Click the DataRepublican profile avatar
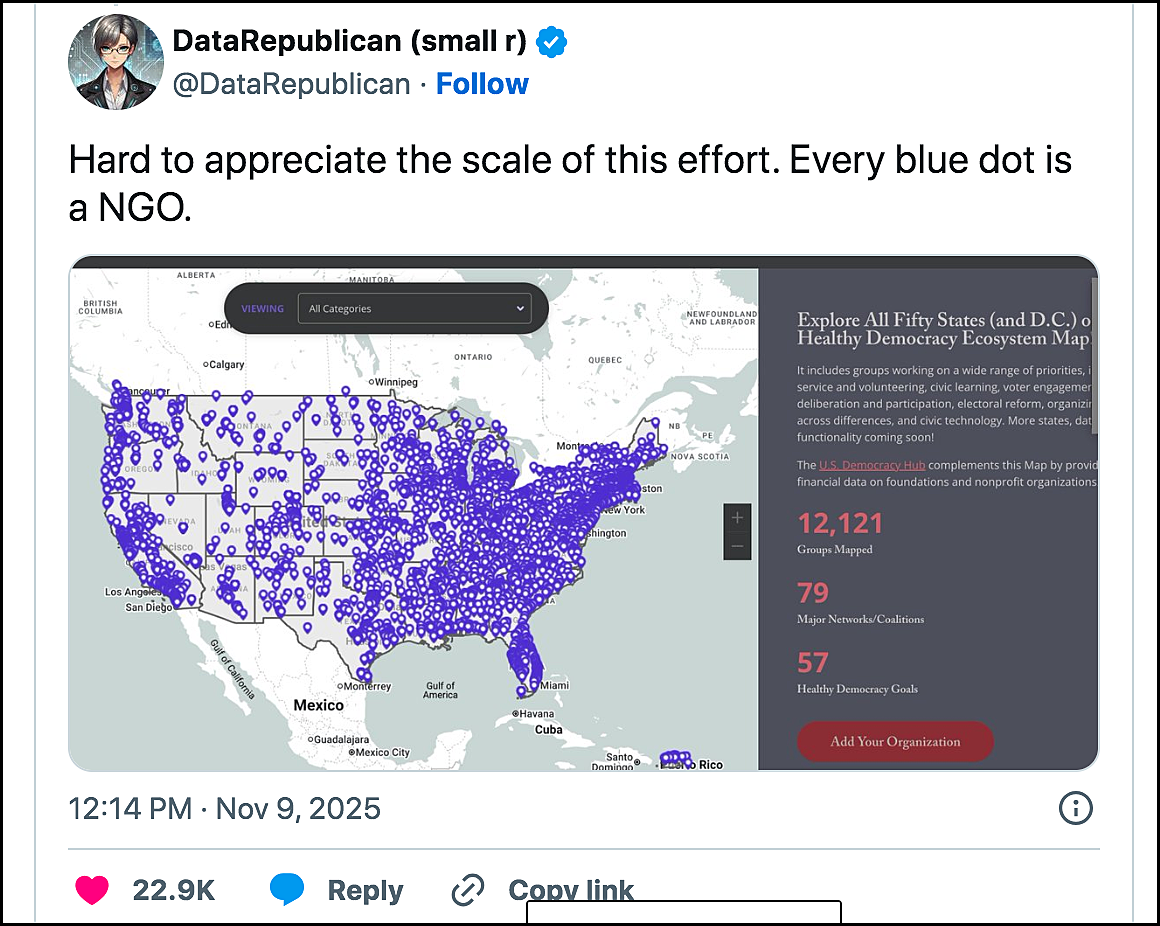Viewport: 1160px width, 926px height. [115, 61]
